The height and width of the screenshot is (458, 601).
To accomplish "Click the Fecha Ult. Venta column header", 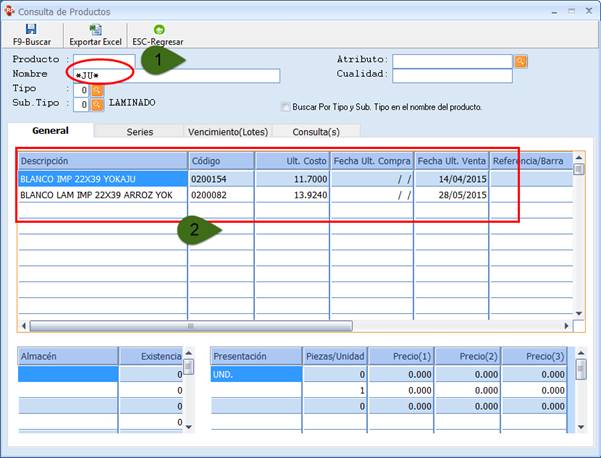I will (x=451, y=161).
